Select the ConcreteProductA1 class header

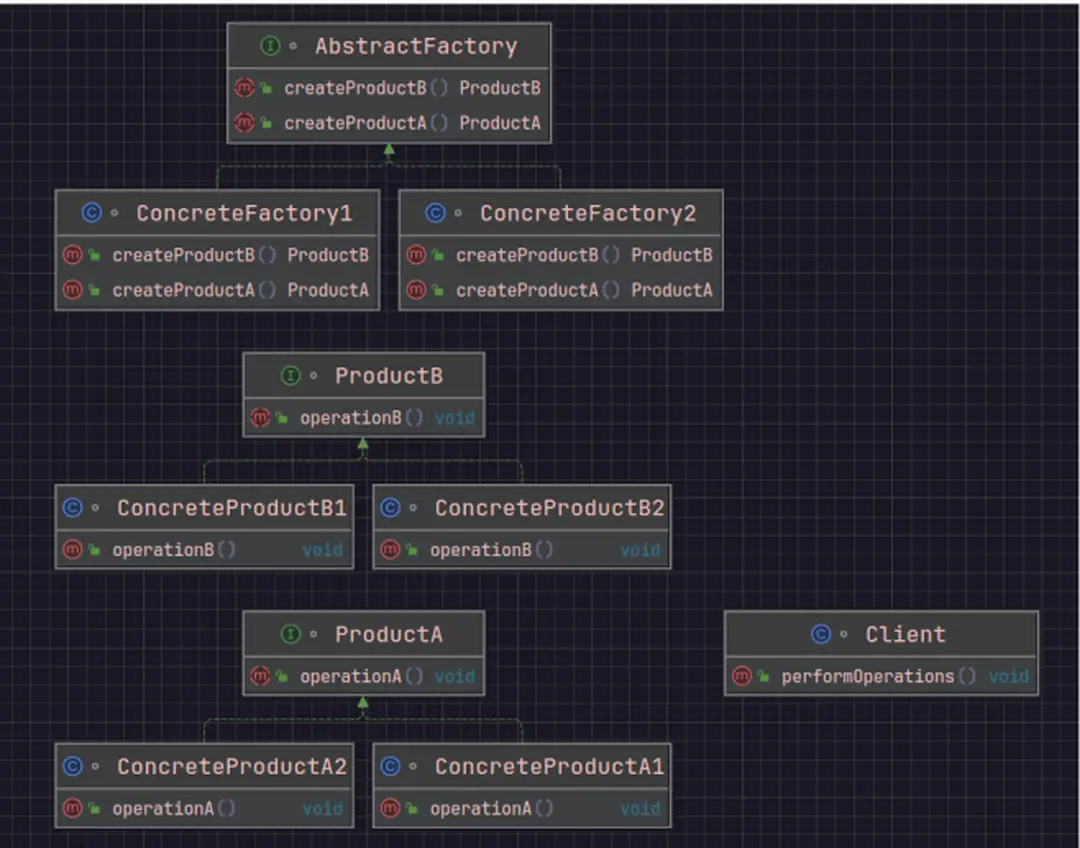548,766
